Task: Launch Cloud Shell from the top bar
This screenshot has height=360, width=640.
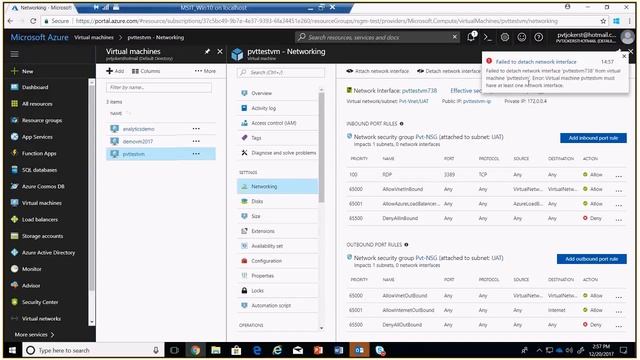Action: pyautogui.click(x=487, y=37)
